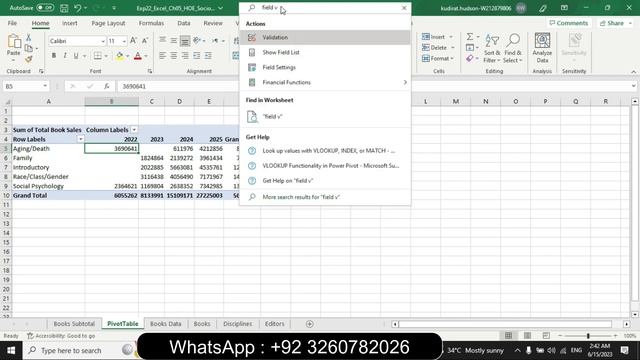Click the Paste clipboard icon
This screenshot has height=360, width=640.
(13, 42)
